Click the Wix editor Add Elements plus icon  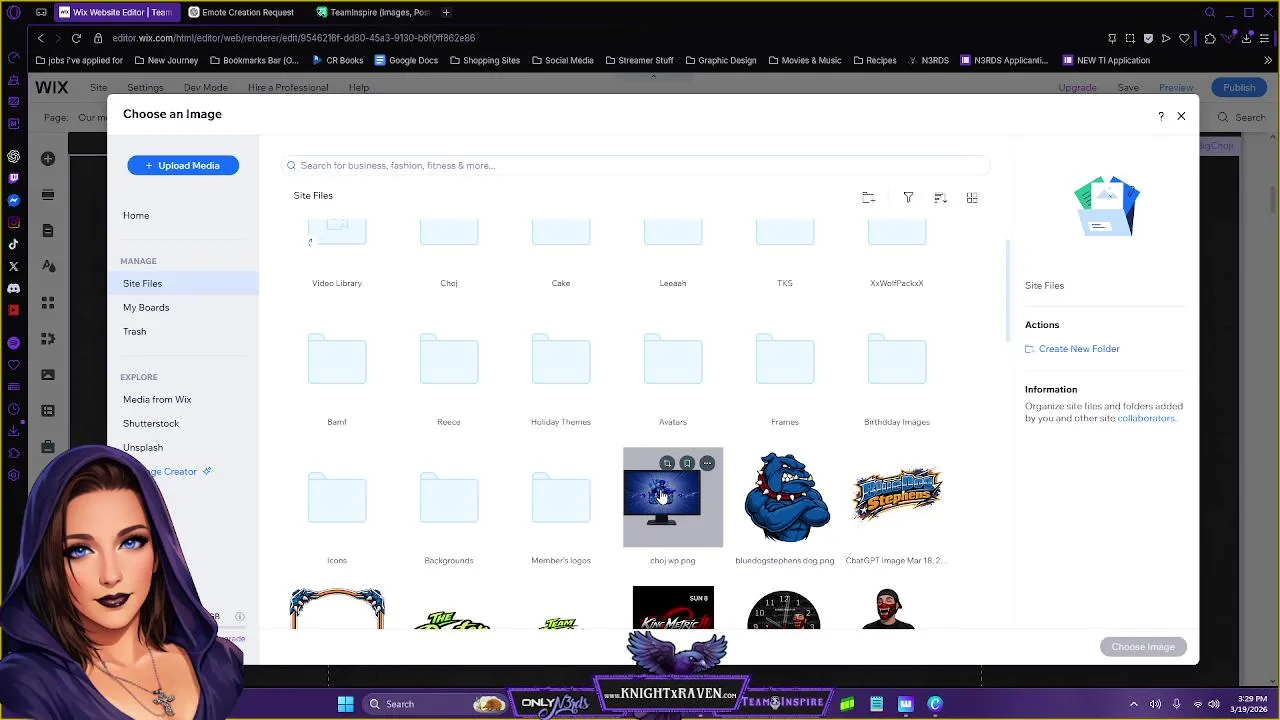48,159
